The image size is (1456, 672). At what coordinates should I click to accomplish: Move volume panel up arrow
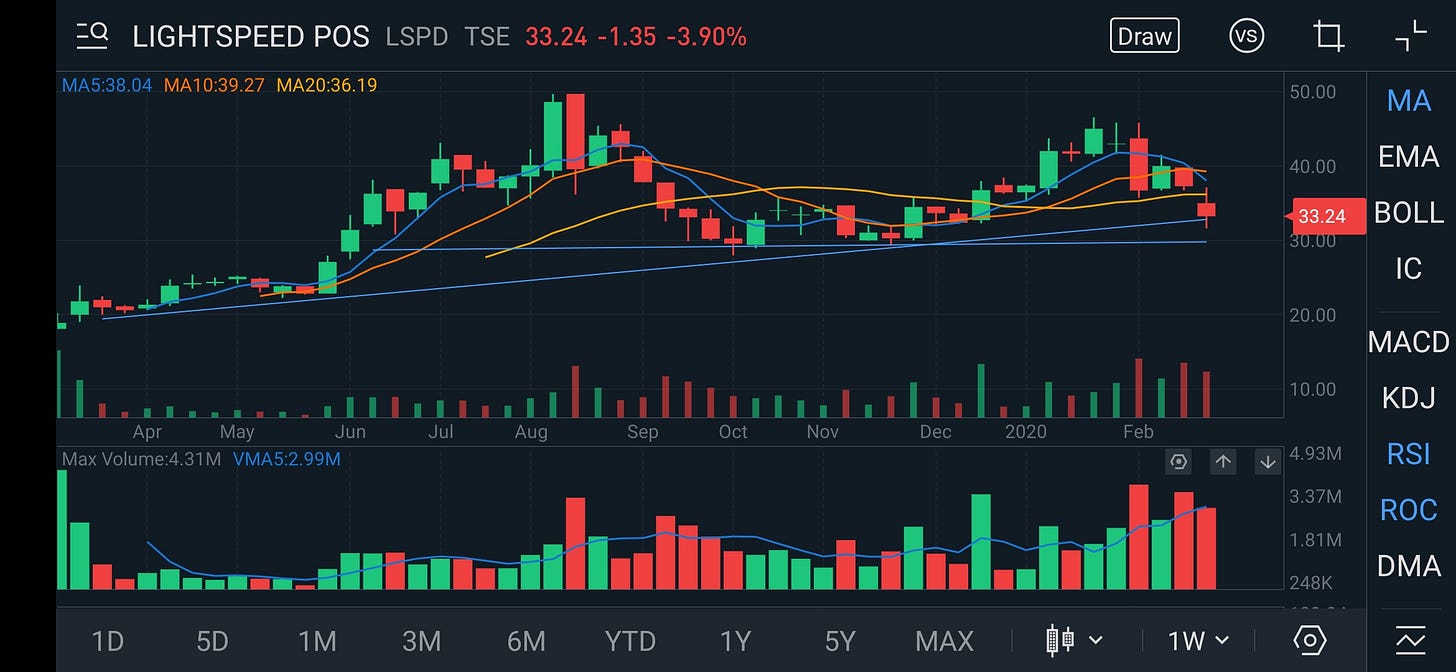[1223, 462]
